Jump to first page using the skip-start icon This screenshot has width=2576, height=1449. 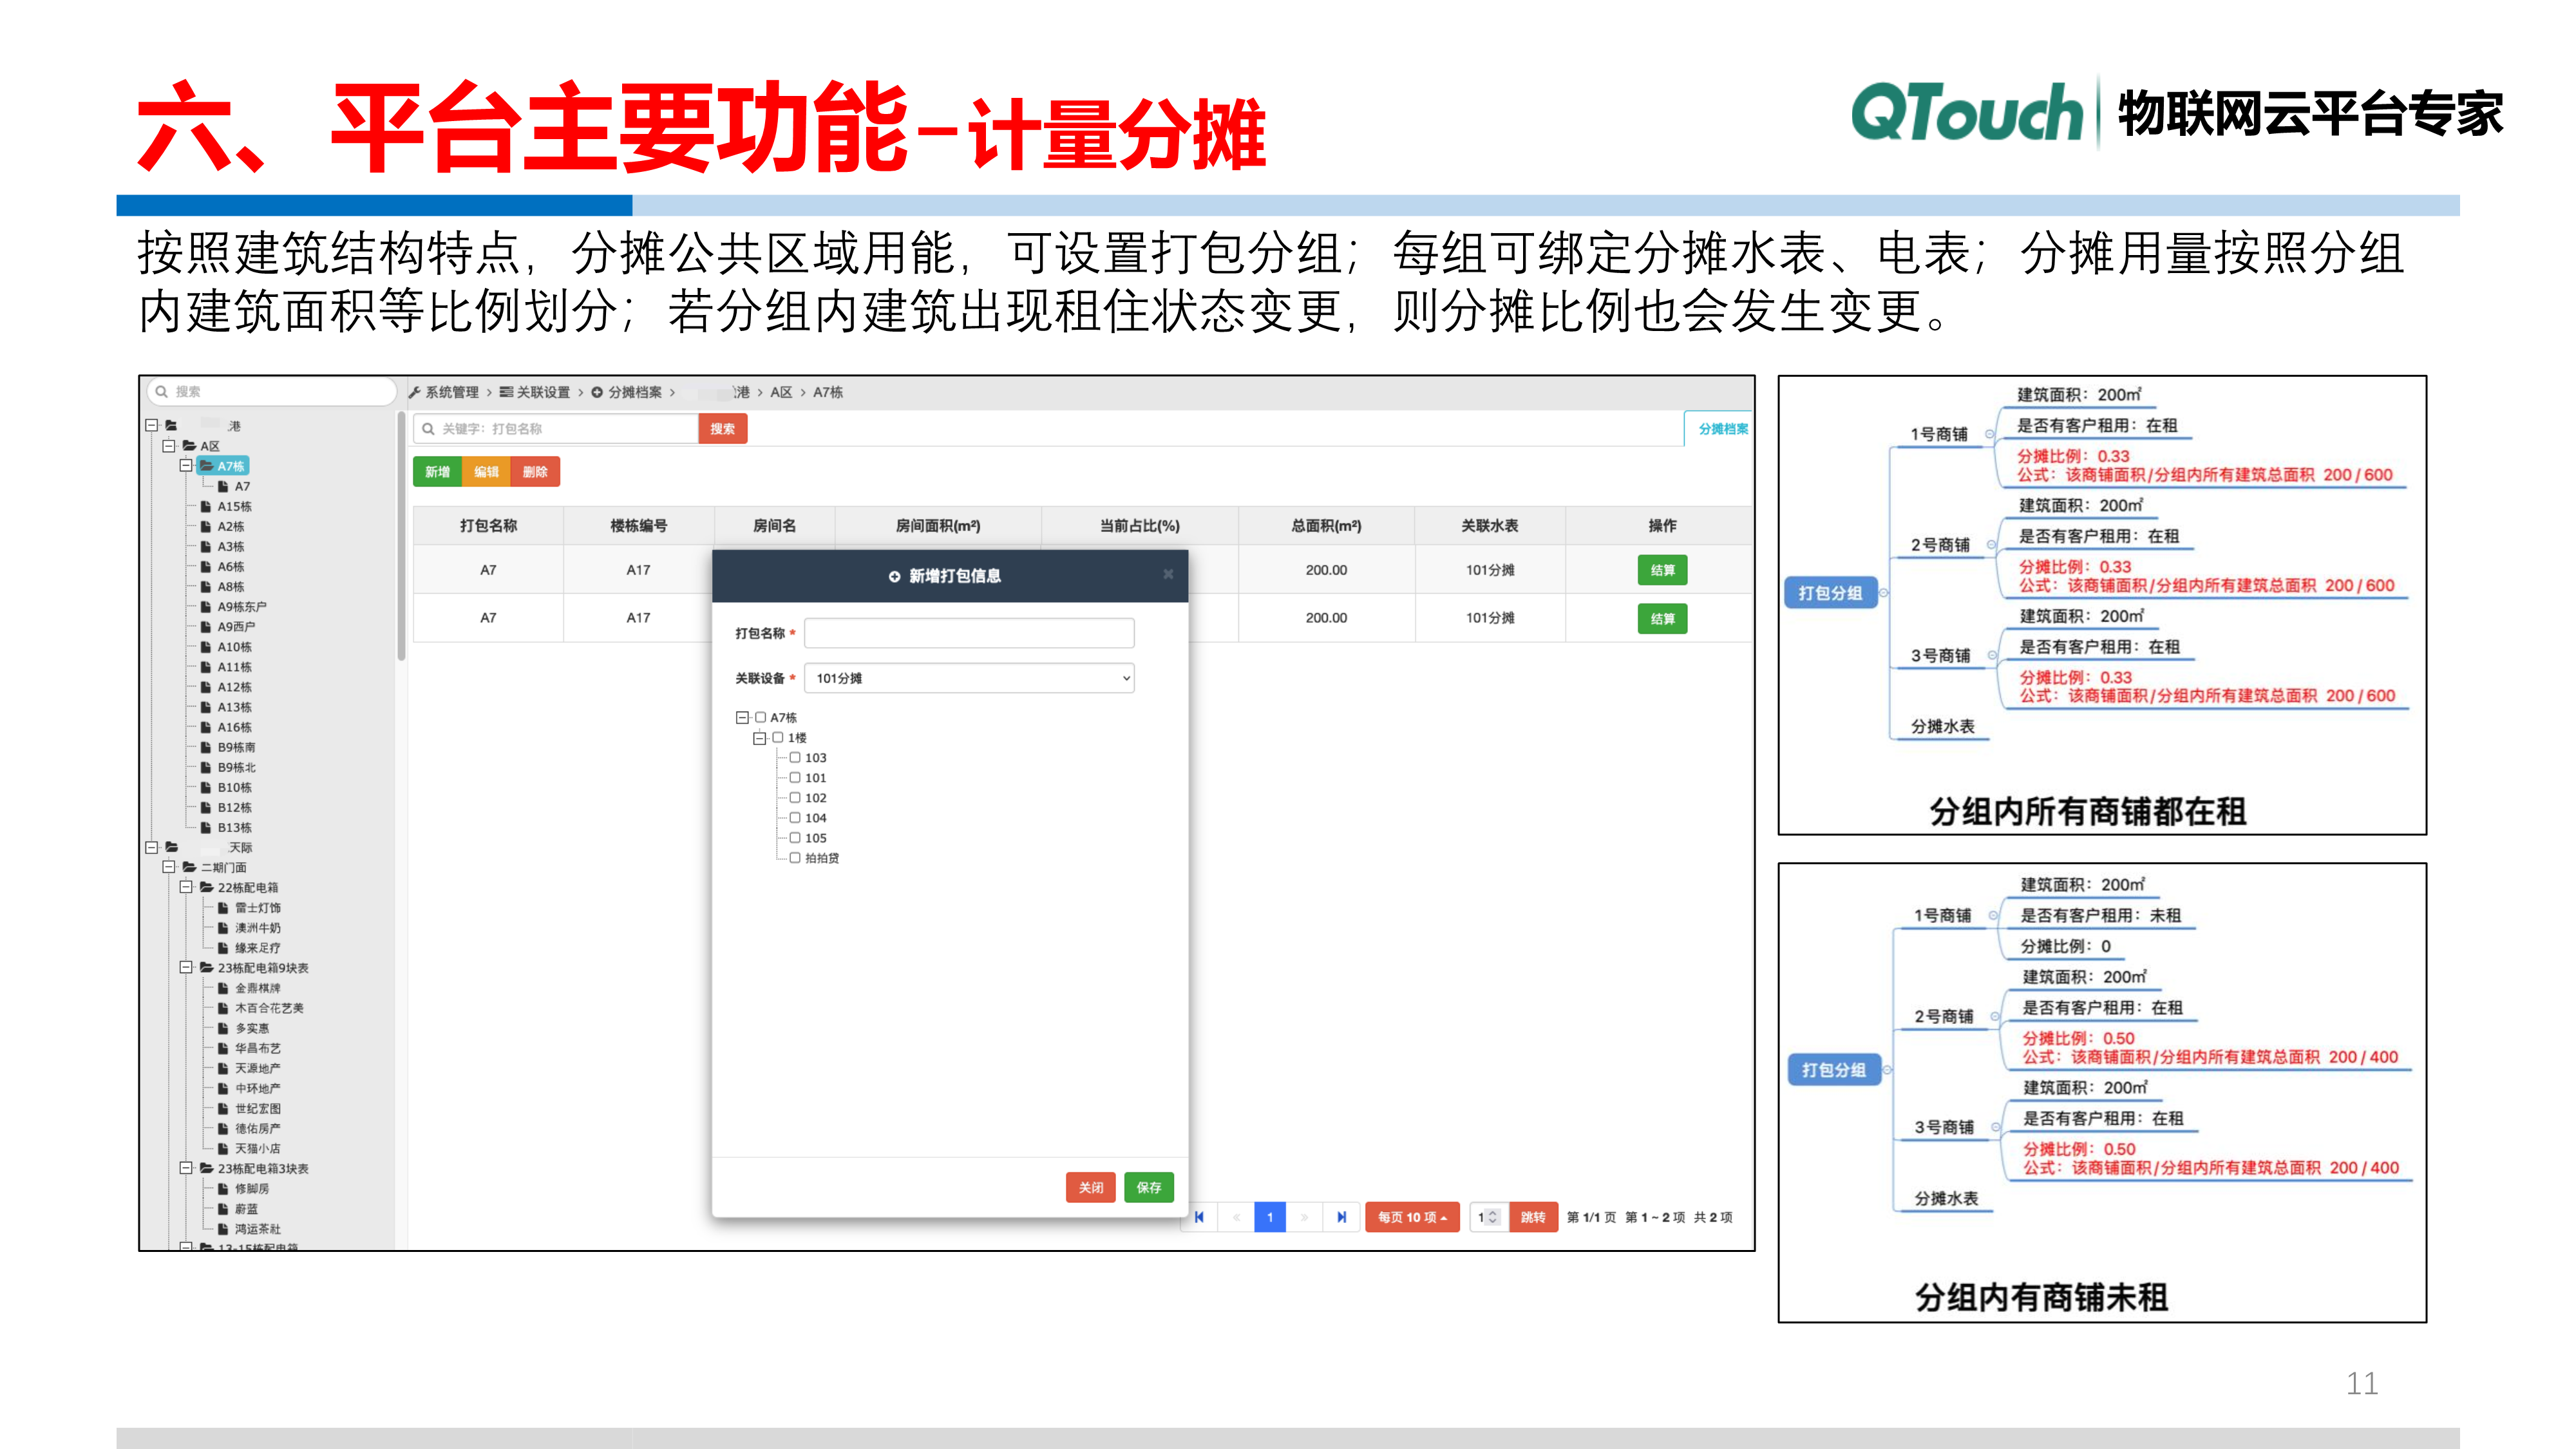(x=1199, y=1218)
